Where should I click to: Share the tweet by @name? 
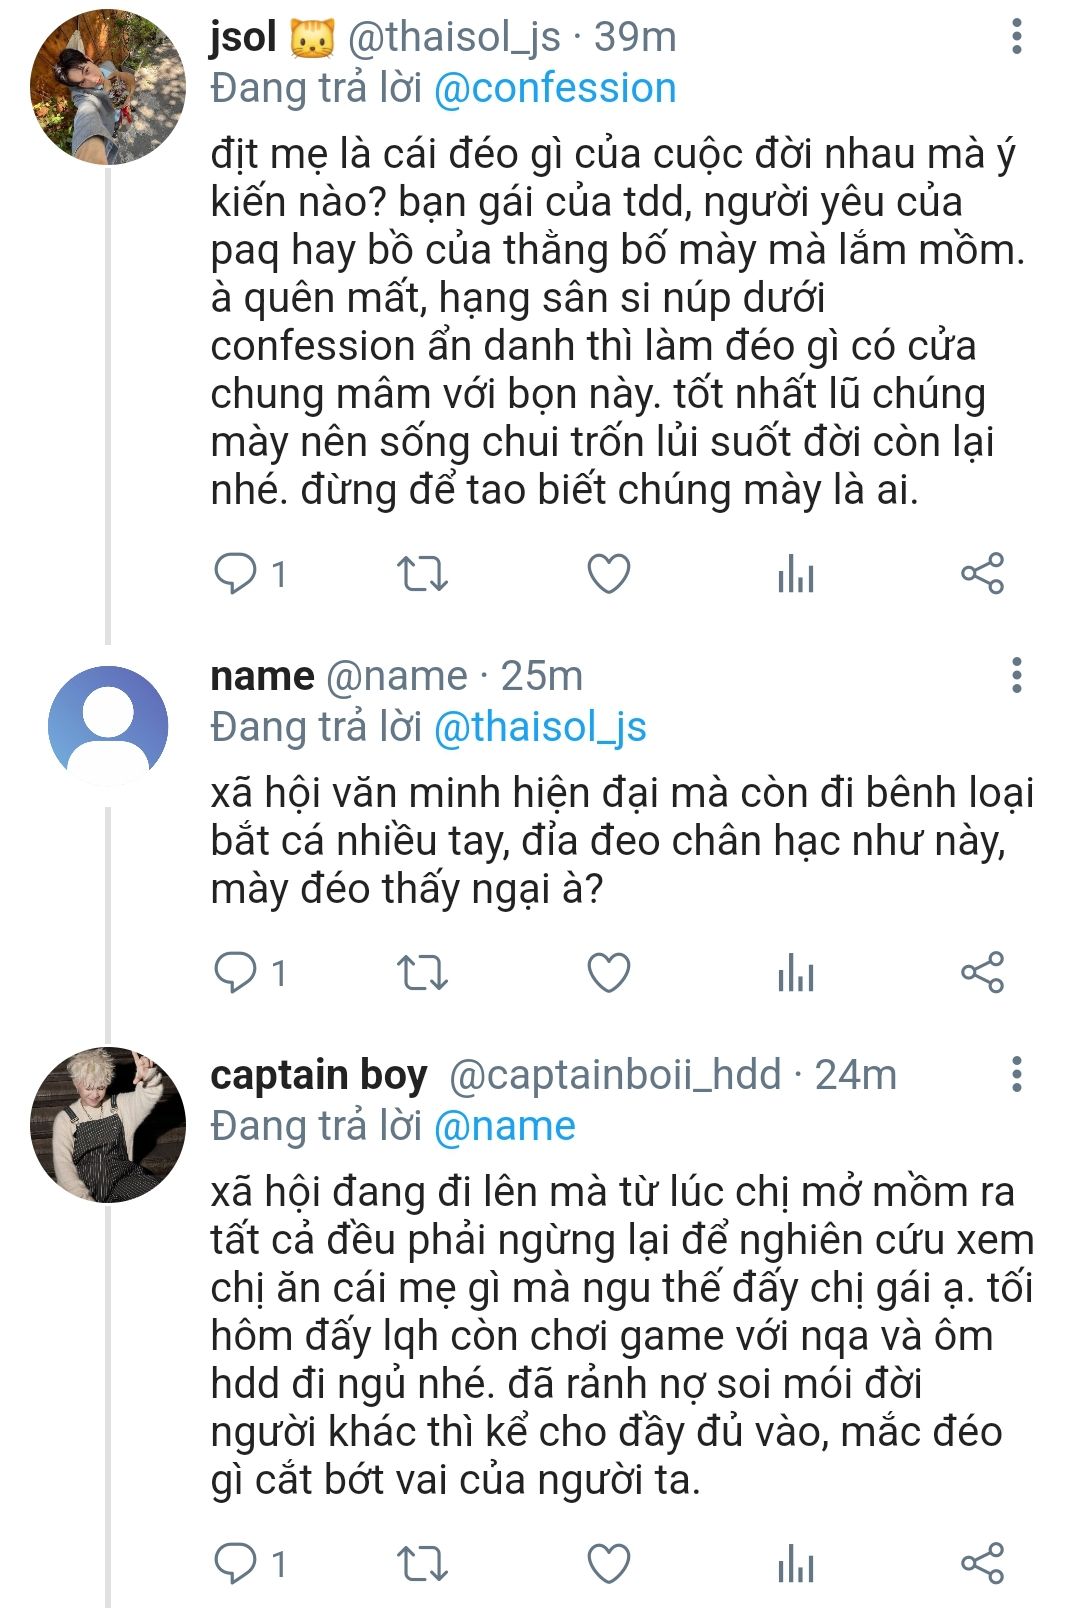pyautogui.click(x=982, y=972)
